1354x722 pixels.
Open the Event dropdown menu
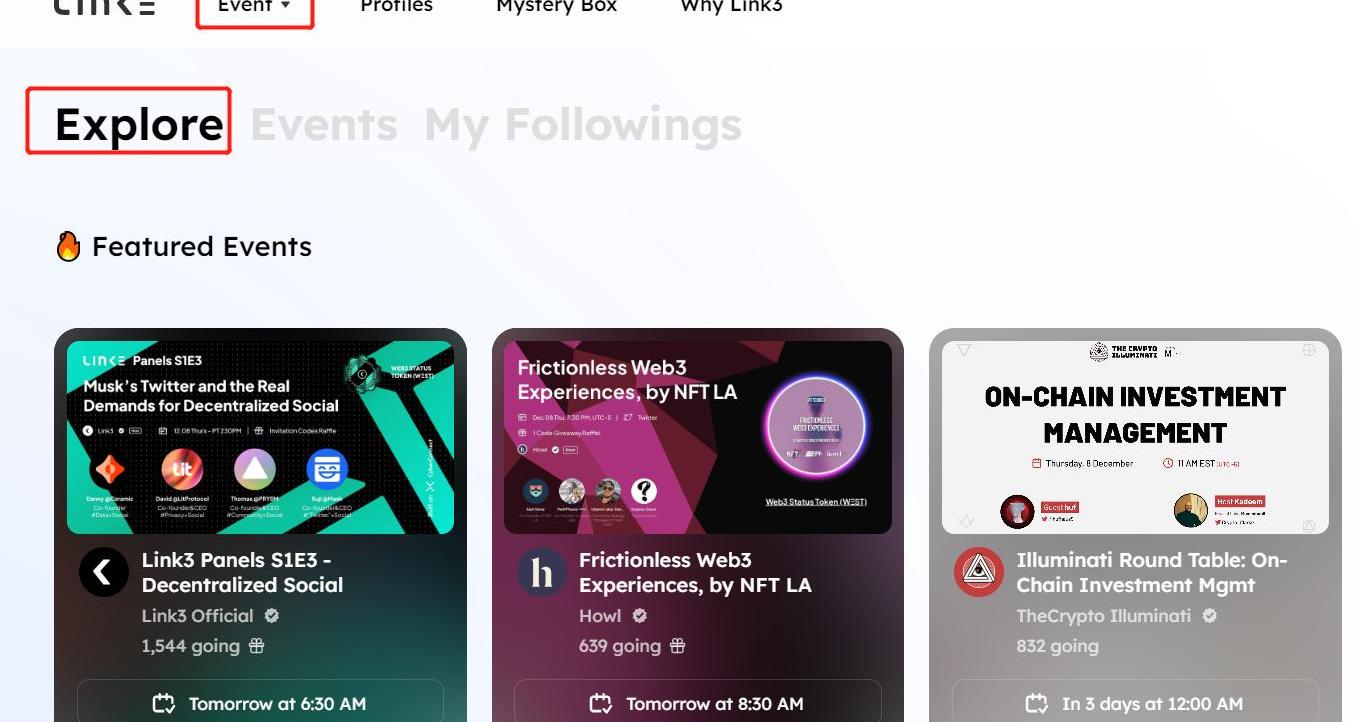point(255,6)
